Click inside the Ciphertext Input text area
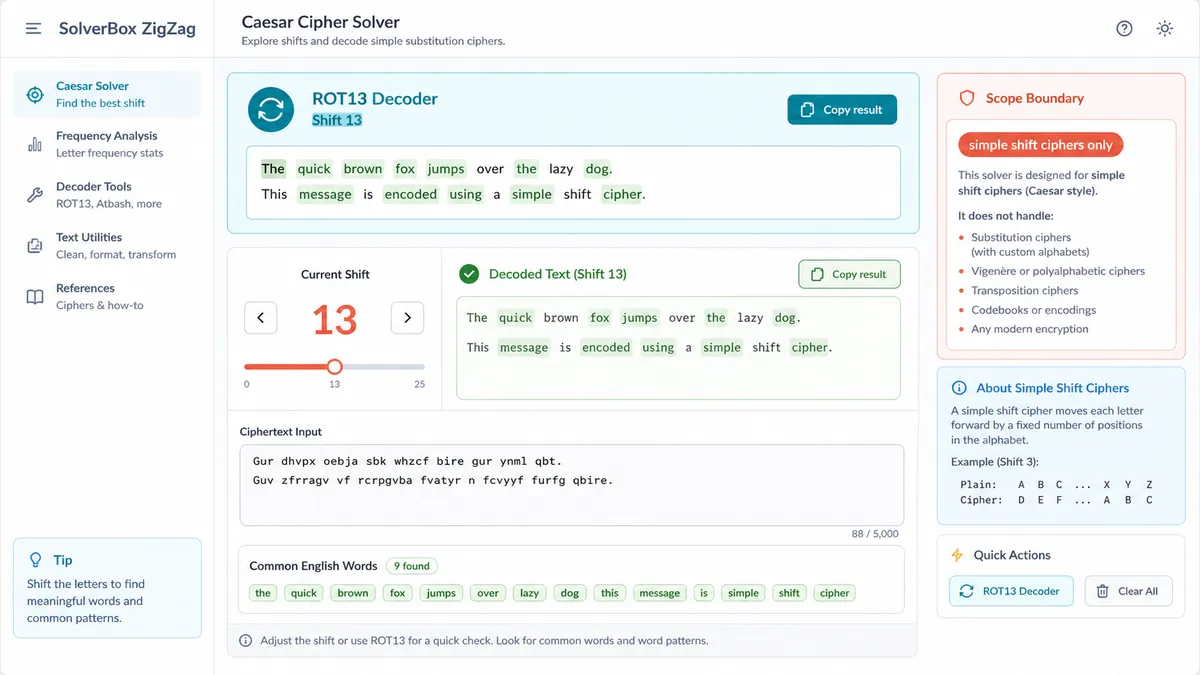The image size is (1200, 675). tap(571, 485)
